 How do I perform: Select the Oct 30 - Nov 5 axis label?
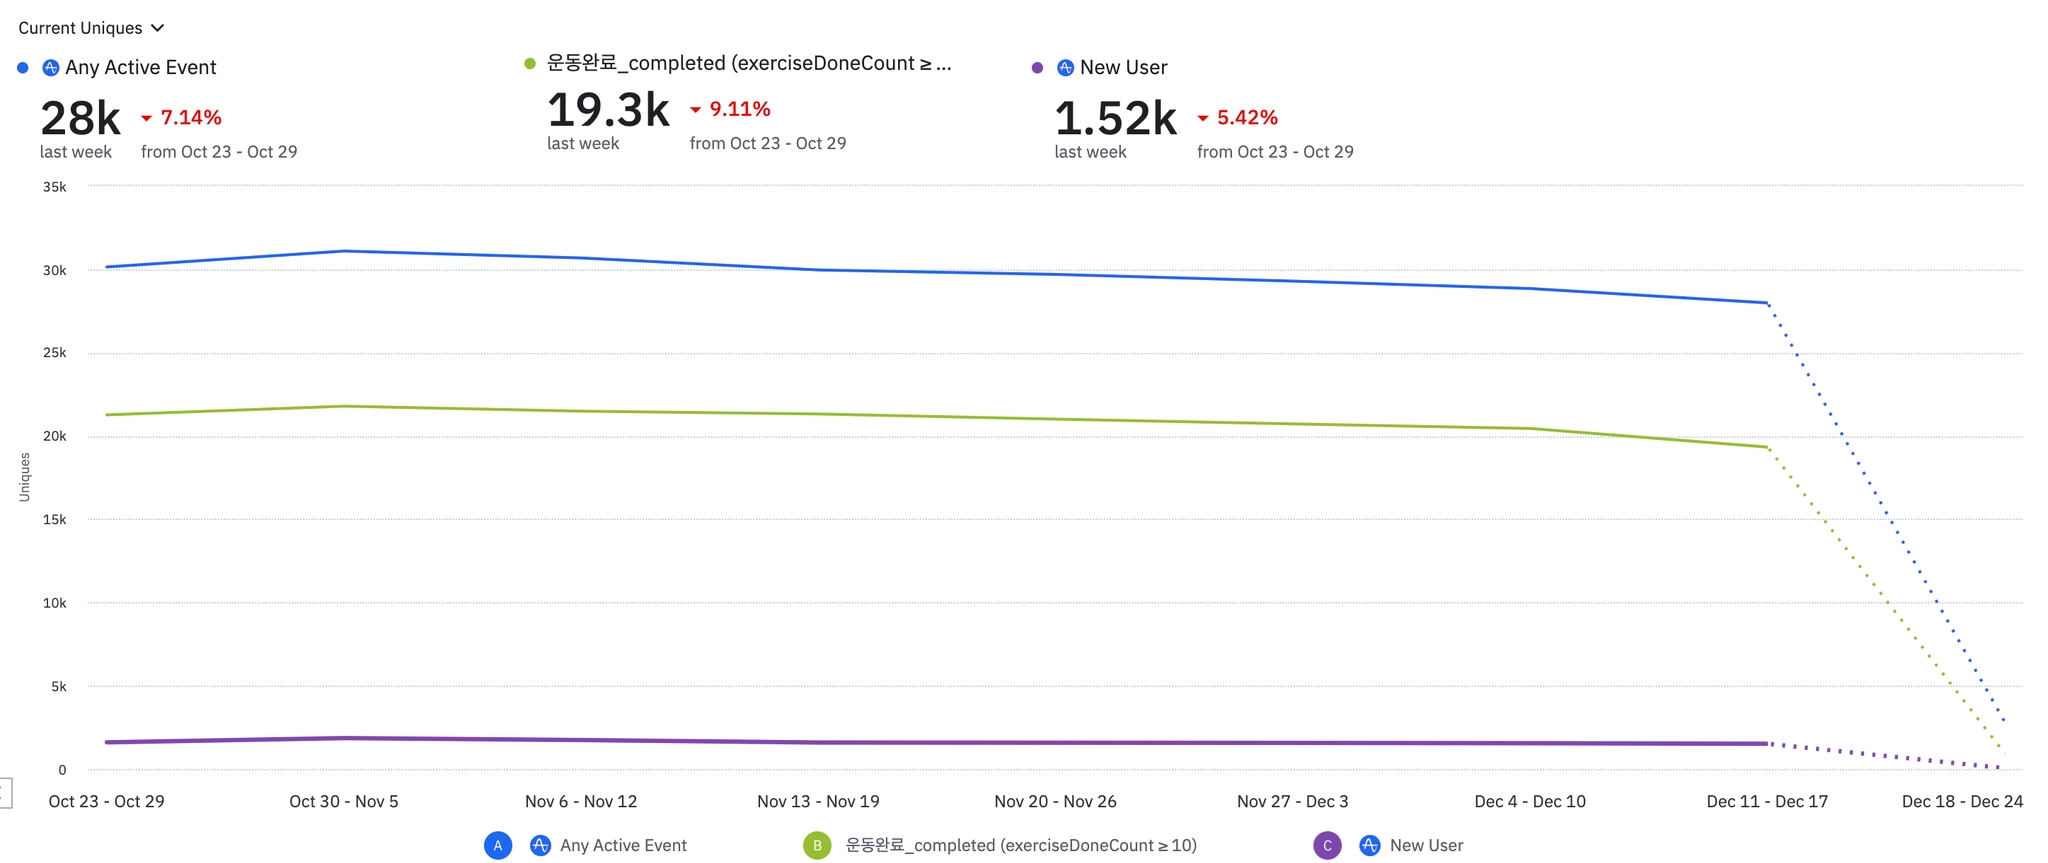coord(344,801)
